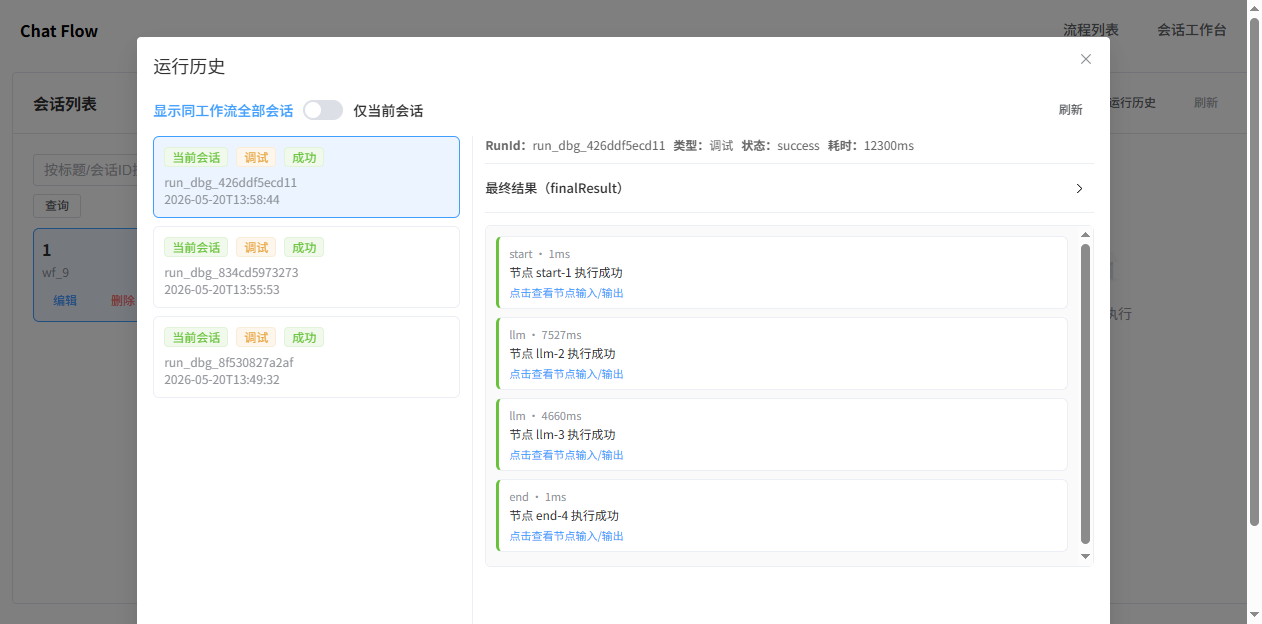Click 节点 start-1 执行成功 text
Screen dimensions: 1262x624
coord(566,273)
